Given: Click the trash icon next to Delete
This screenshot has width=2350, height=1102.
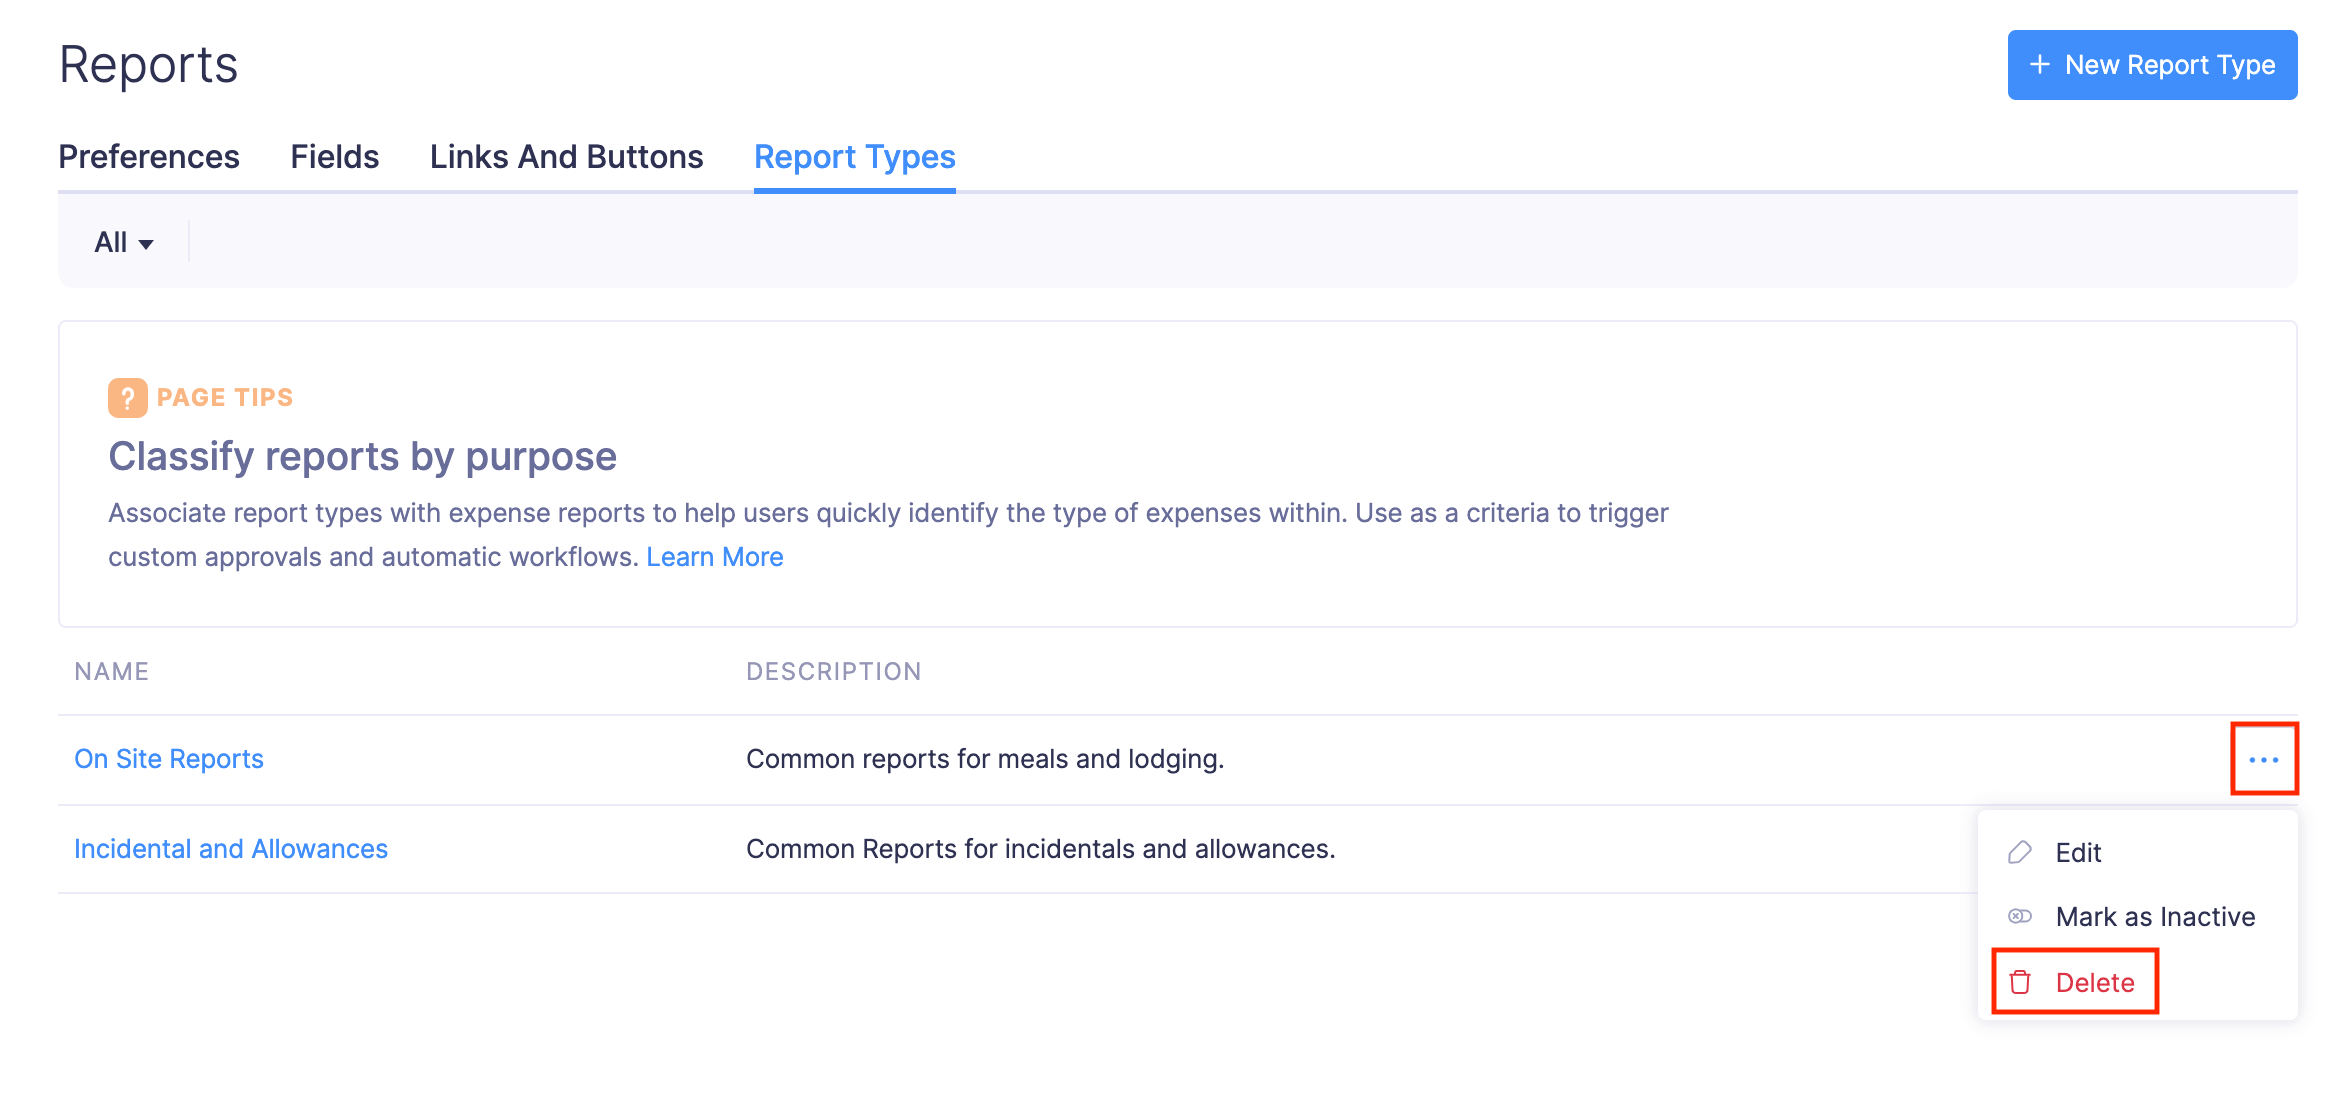Looking at the screenshot, I should tap(2021, 982).
